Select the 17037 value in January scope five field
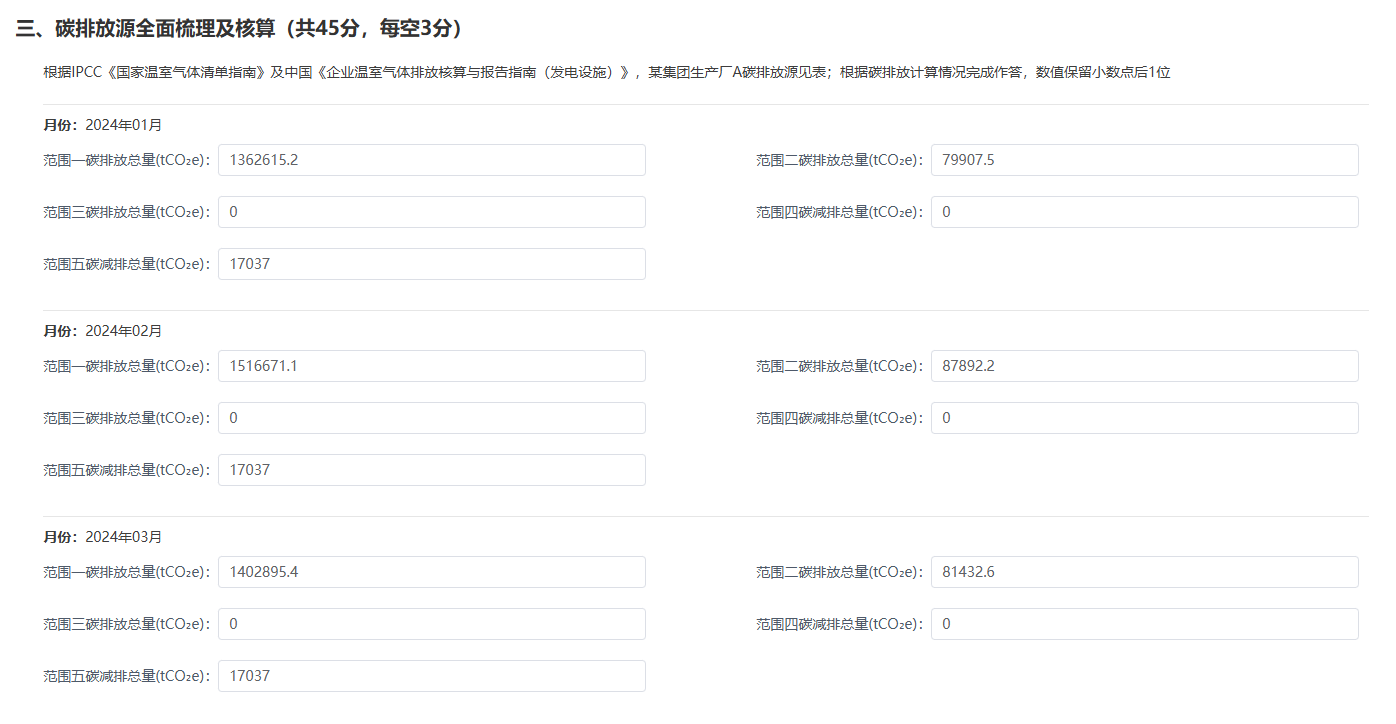 [x=430, y=264]
